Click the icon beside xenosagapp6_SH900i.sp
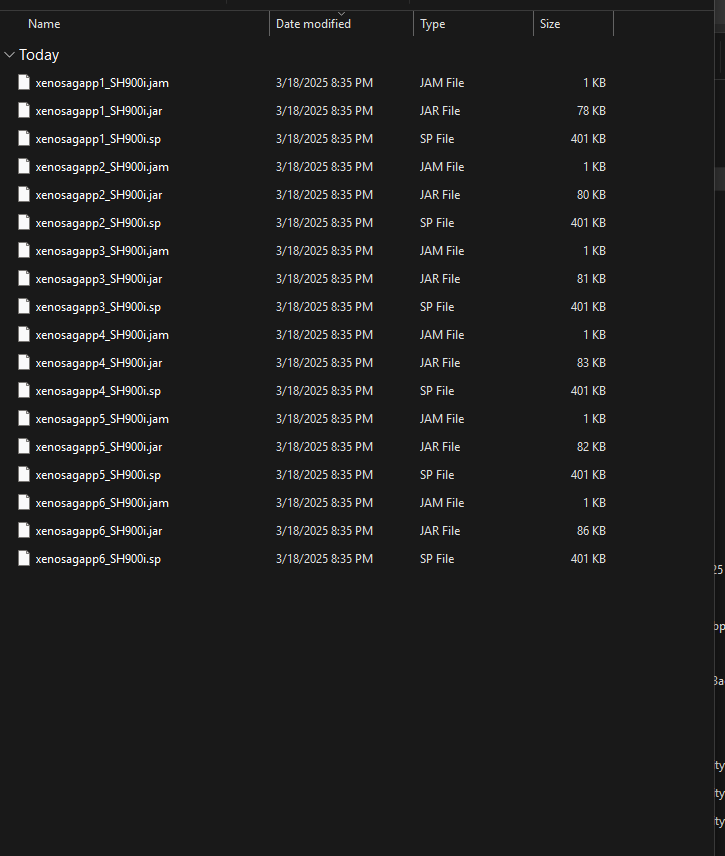 24,559
